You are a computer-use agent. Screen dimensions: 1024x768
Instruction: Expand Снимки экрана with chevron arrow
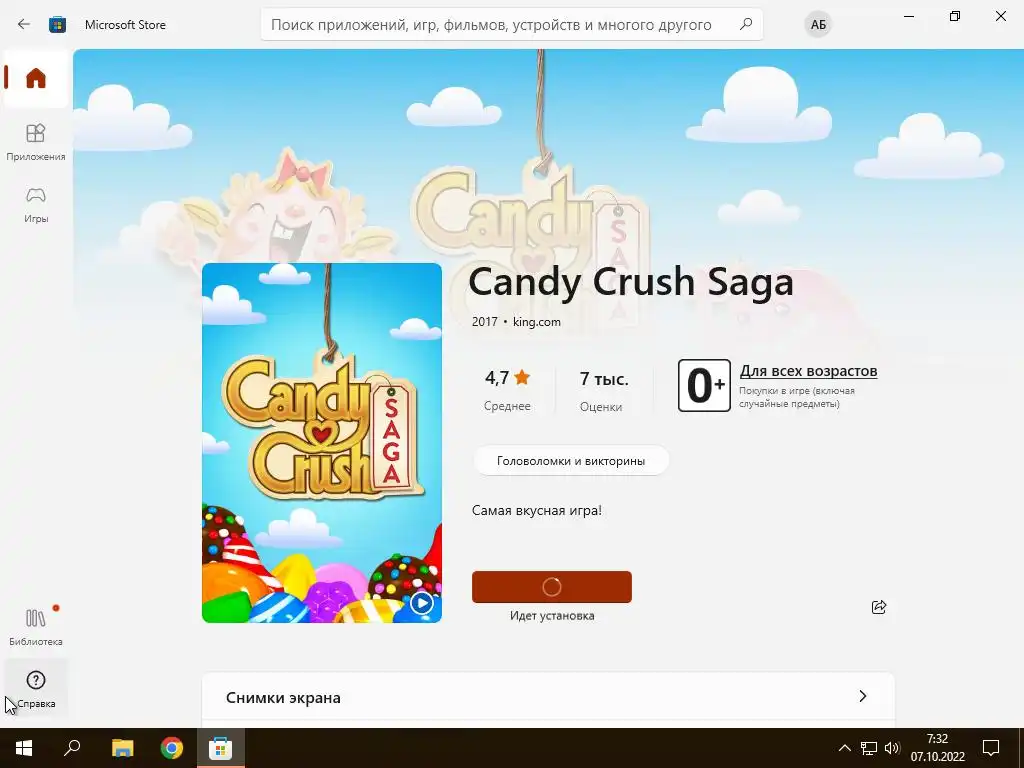coord(863,696)
